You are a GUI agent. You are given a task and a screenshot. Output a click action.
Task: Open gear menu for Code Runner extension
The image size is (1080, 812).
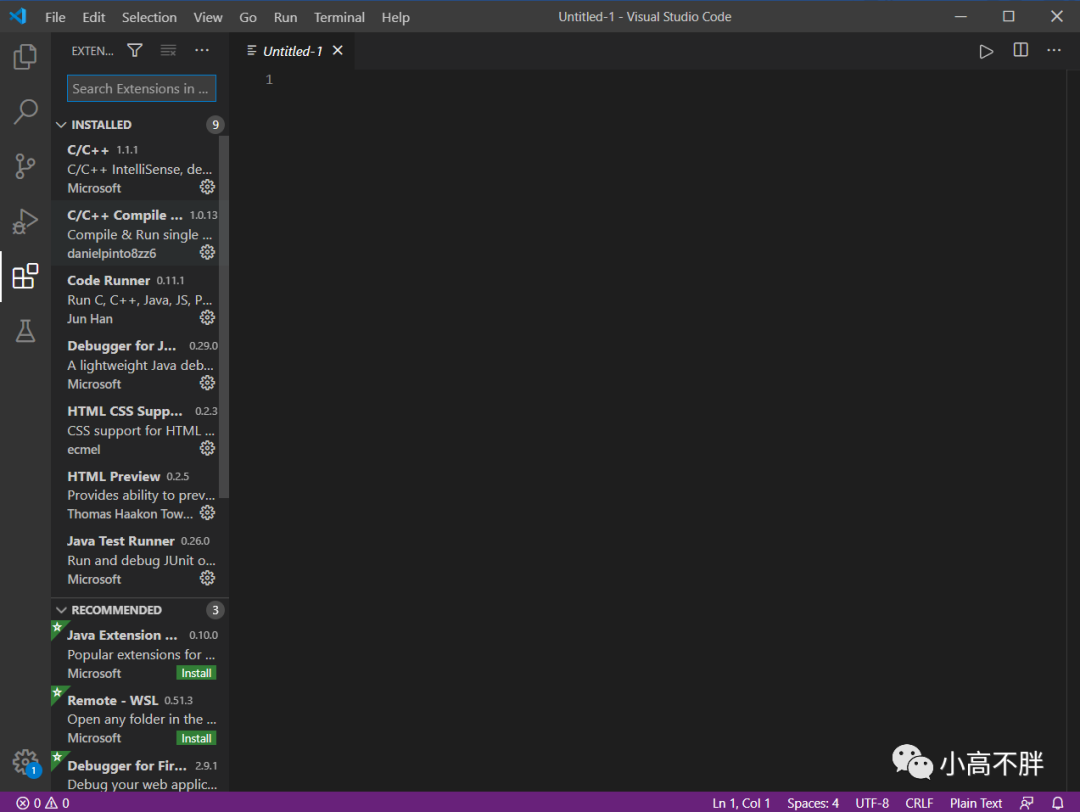[207, 317]
